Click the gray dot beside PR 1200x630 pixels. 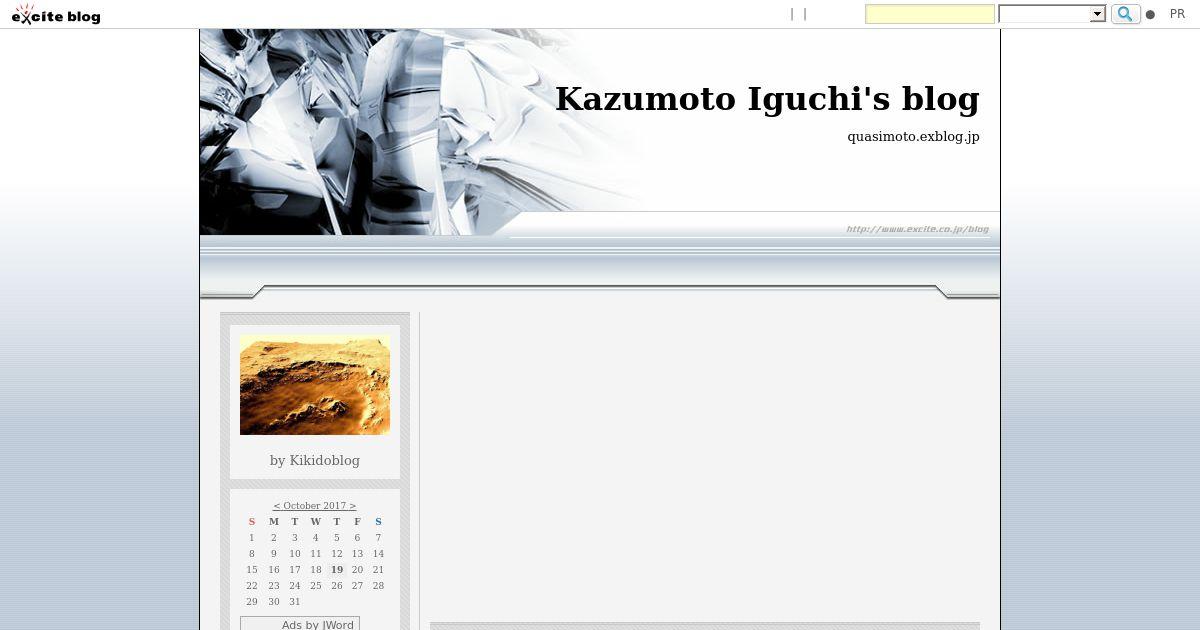(1150, 15)
